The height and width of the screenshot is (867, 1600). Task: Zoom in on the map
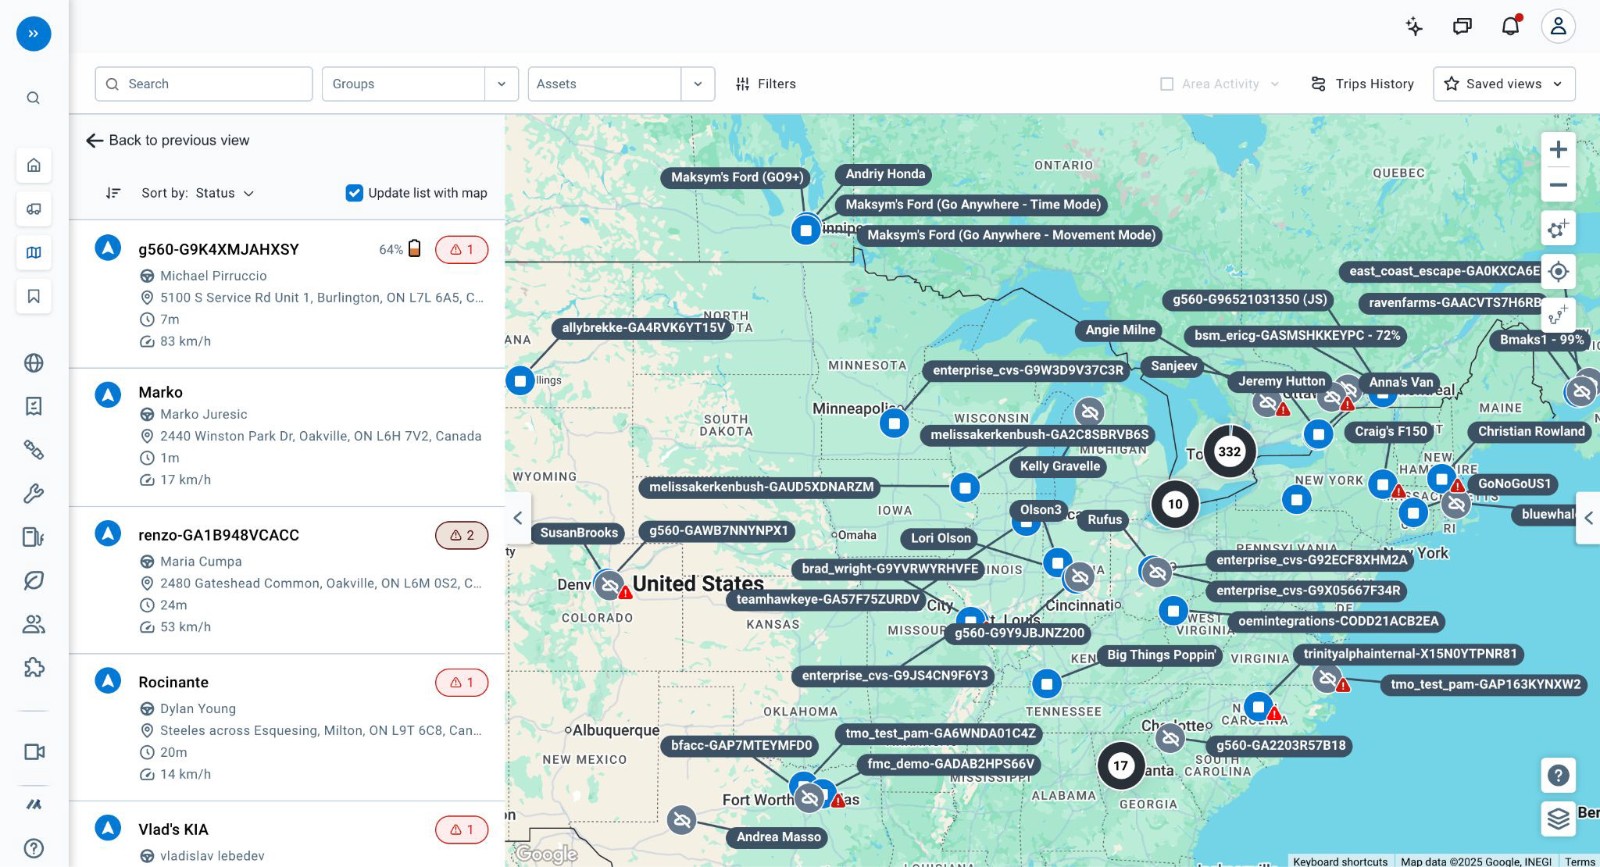pos(1558,150)
